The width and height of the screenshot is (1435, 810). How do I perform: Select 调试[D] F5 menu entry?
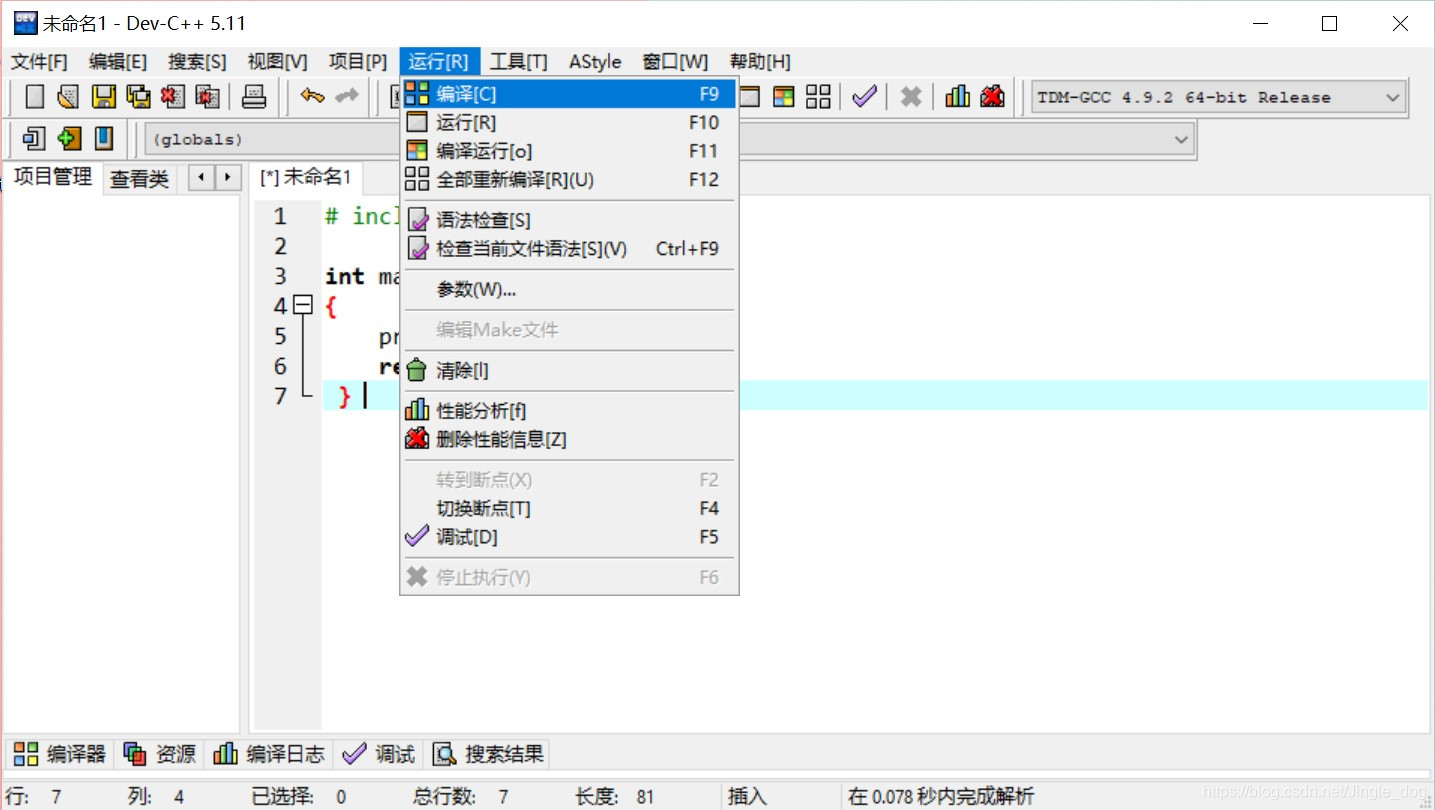[x=569, y=537]
